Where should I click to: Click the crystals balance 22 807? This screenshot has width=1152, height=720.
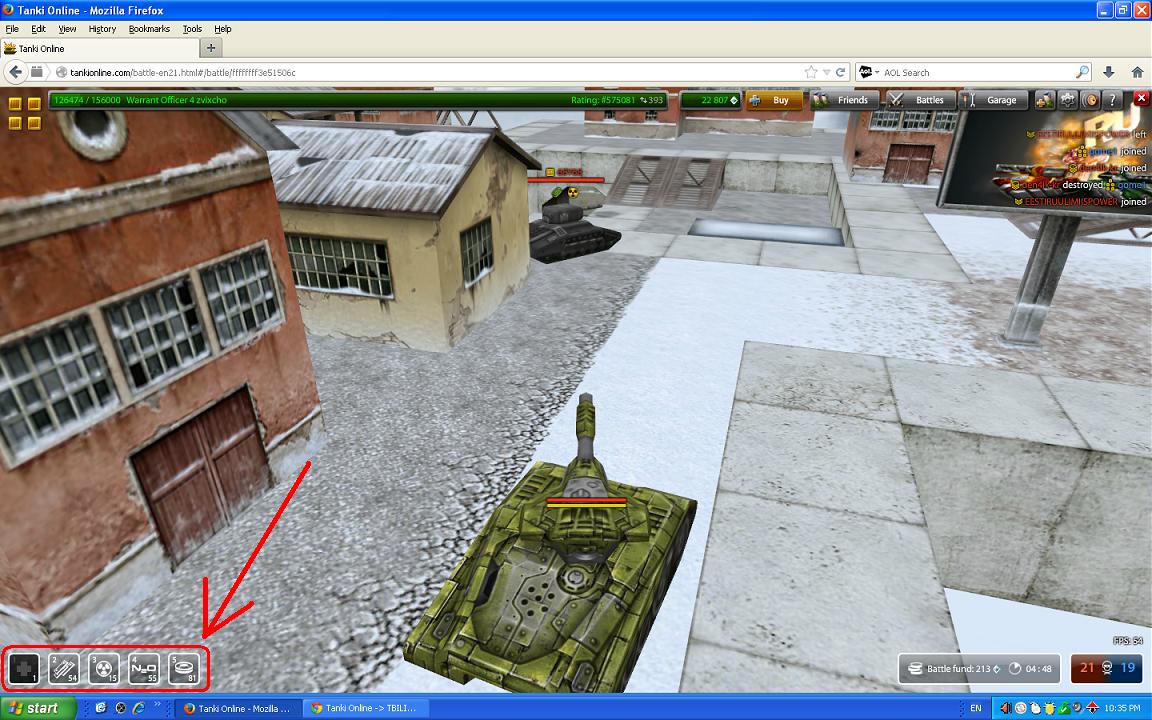point(710,100)
